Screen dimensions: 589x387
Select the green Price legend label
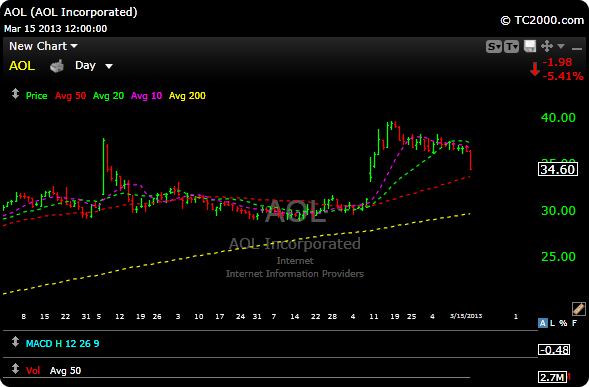pos(36,96)
